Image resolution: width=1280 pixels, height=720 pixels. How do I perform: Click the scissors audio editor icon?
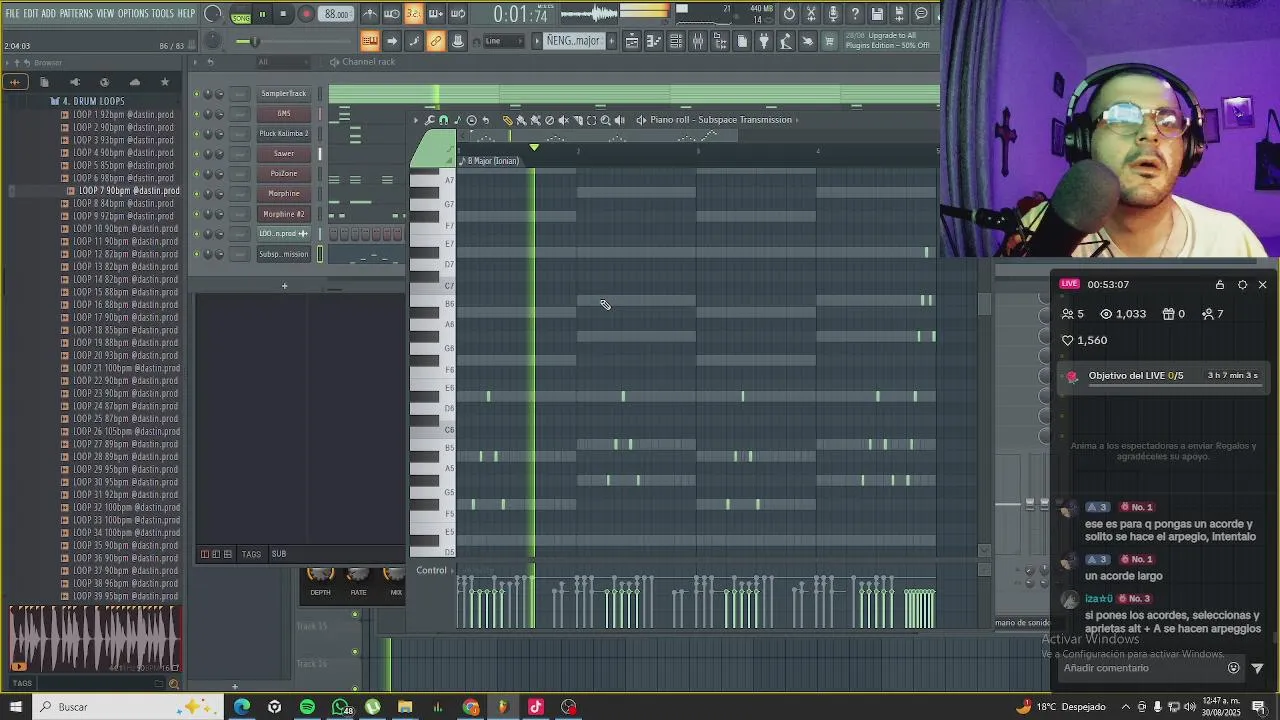pos(810,14)
